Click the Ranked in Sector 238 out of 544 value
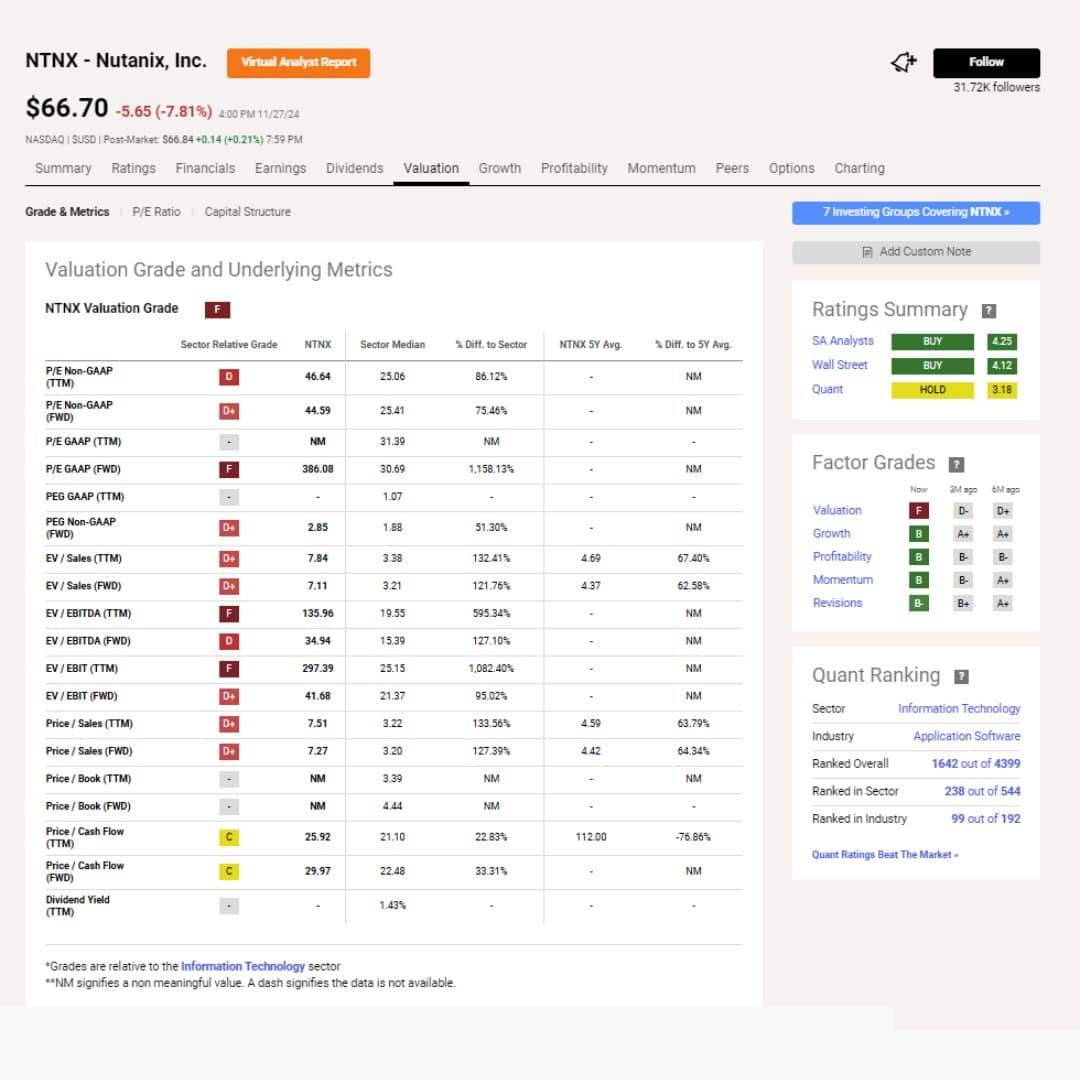 coord(982,791)
